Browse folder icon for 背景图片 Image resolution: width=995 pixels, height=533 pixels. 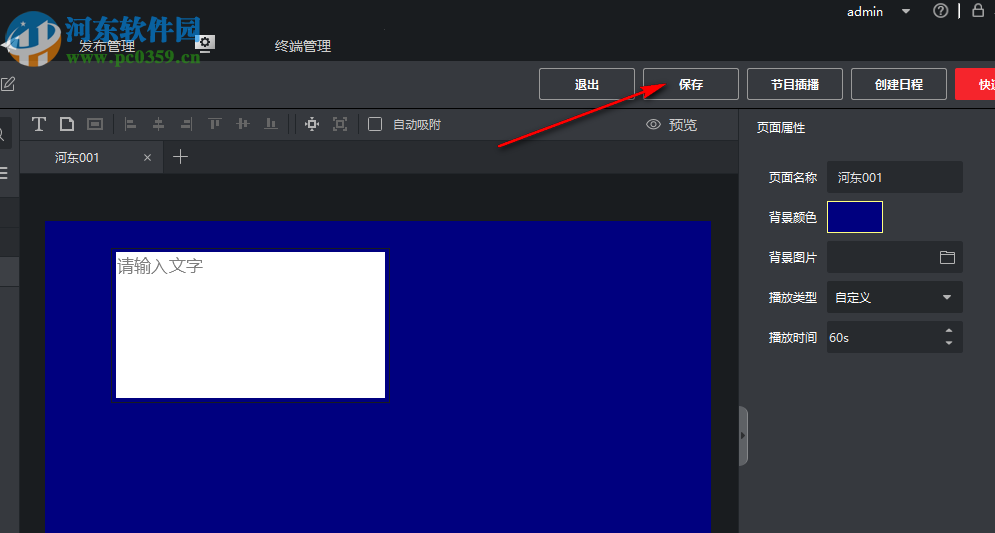(947, 257)
